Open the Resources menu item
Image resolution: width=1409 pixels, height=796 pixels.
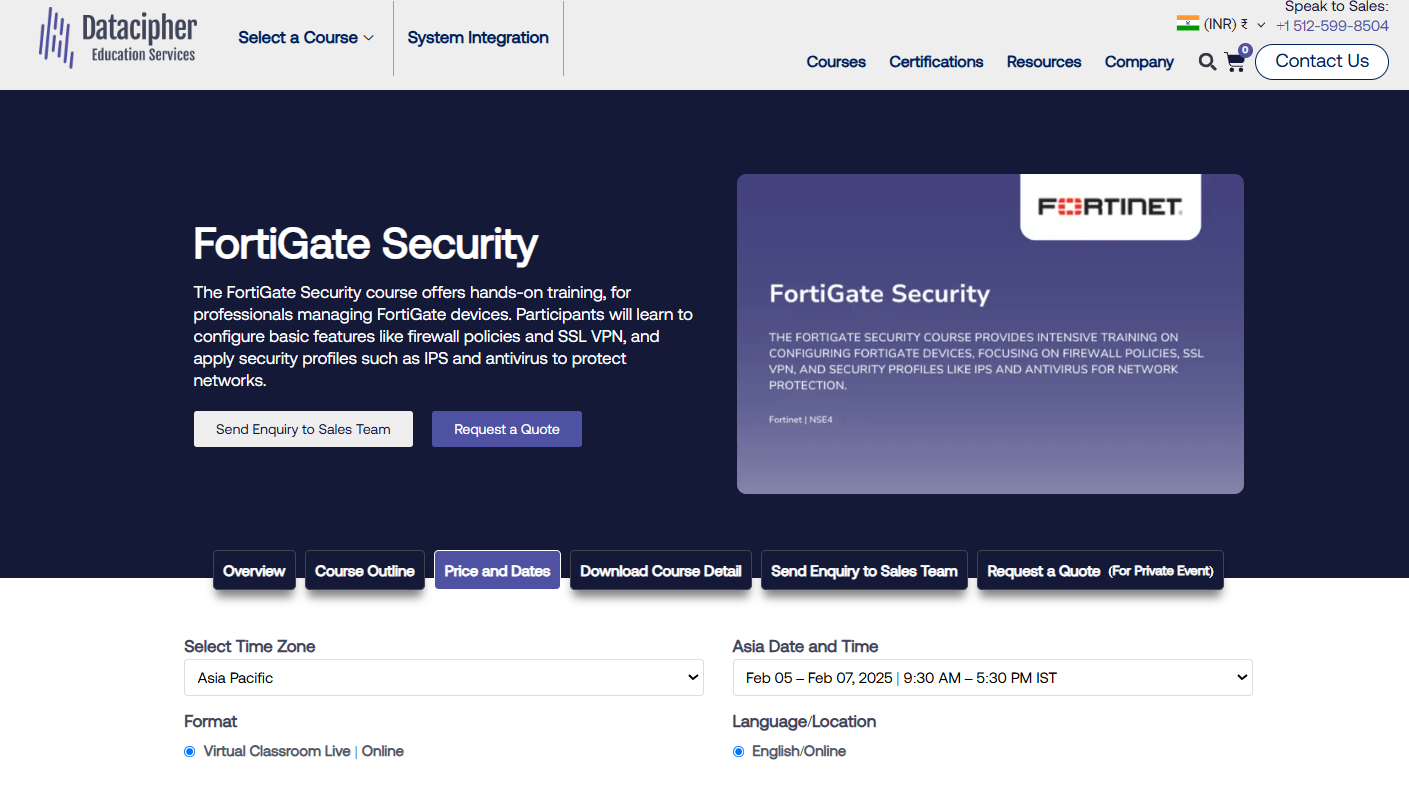(1044, 62)
